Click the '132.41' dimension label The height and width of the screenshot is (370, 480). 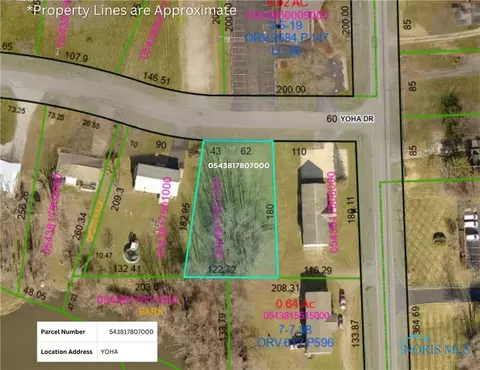(x=127, y=268)
